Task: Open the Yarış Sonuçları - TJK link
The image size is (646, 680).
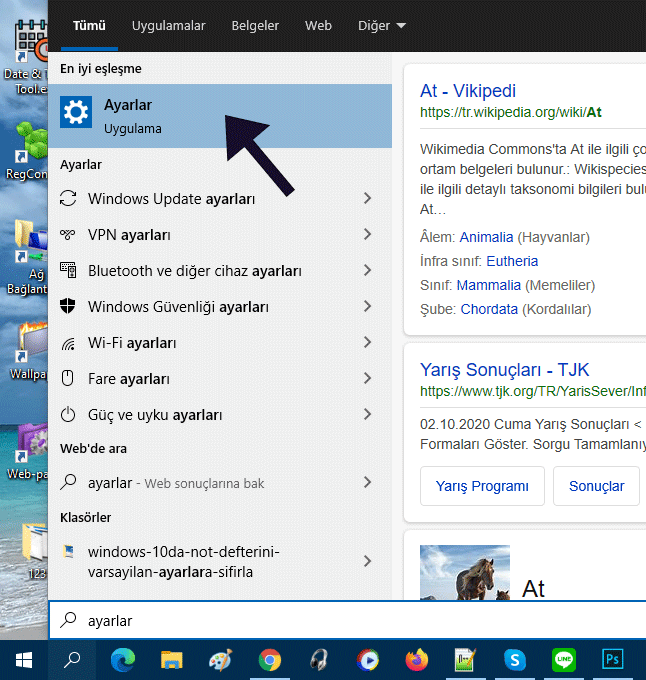Action: pyautogui.click(x=504, y=370)
